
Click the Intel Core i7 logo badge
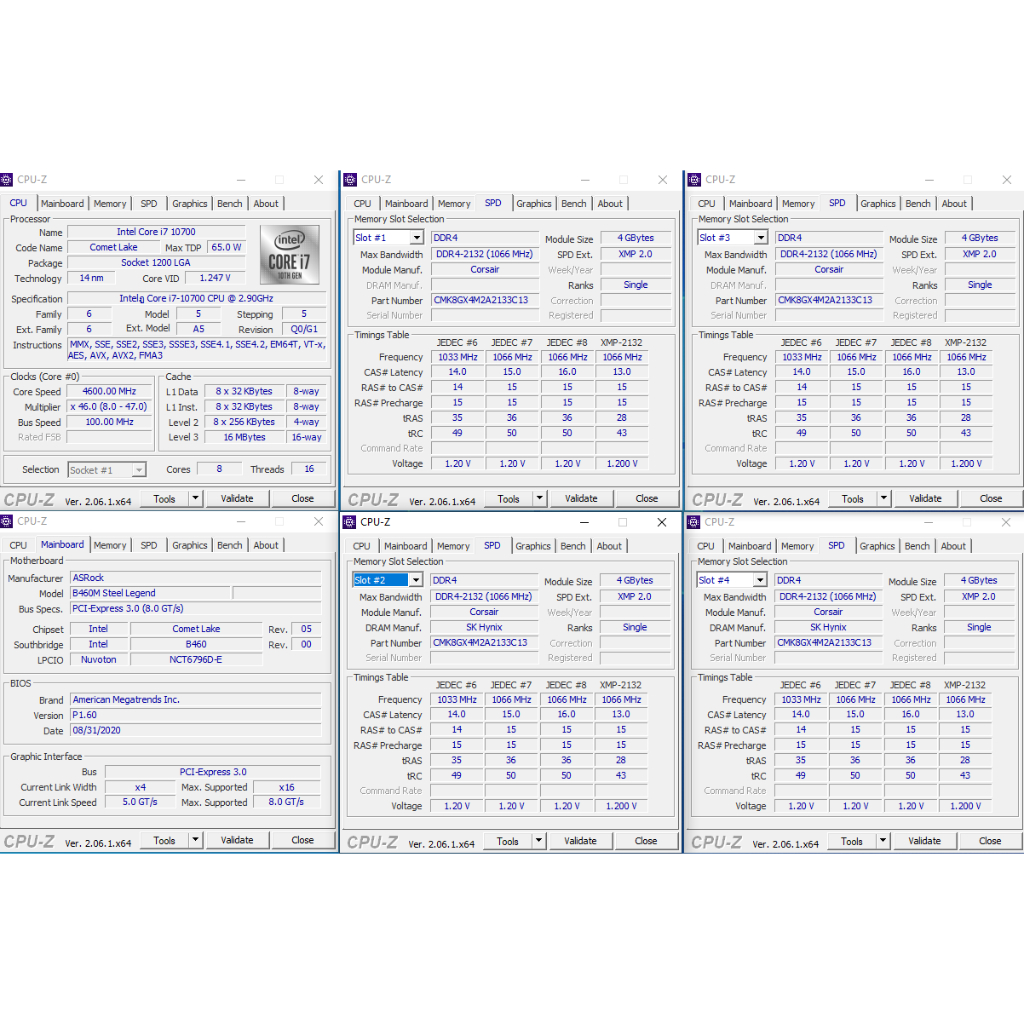[x=290, y=254]
